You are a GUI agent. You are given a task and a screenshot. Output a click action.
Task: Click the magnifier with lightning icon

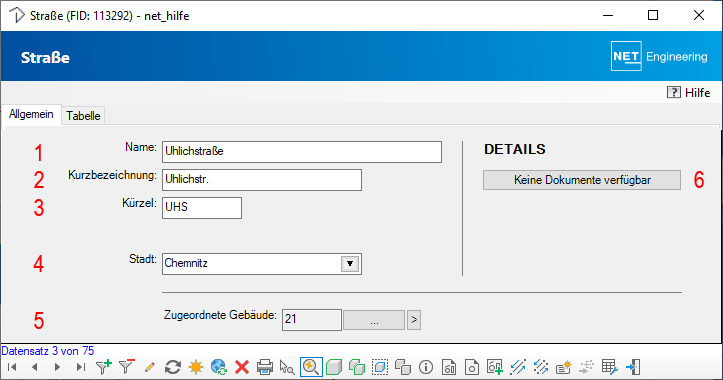pos(311,367)
